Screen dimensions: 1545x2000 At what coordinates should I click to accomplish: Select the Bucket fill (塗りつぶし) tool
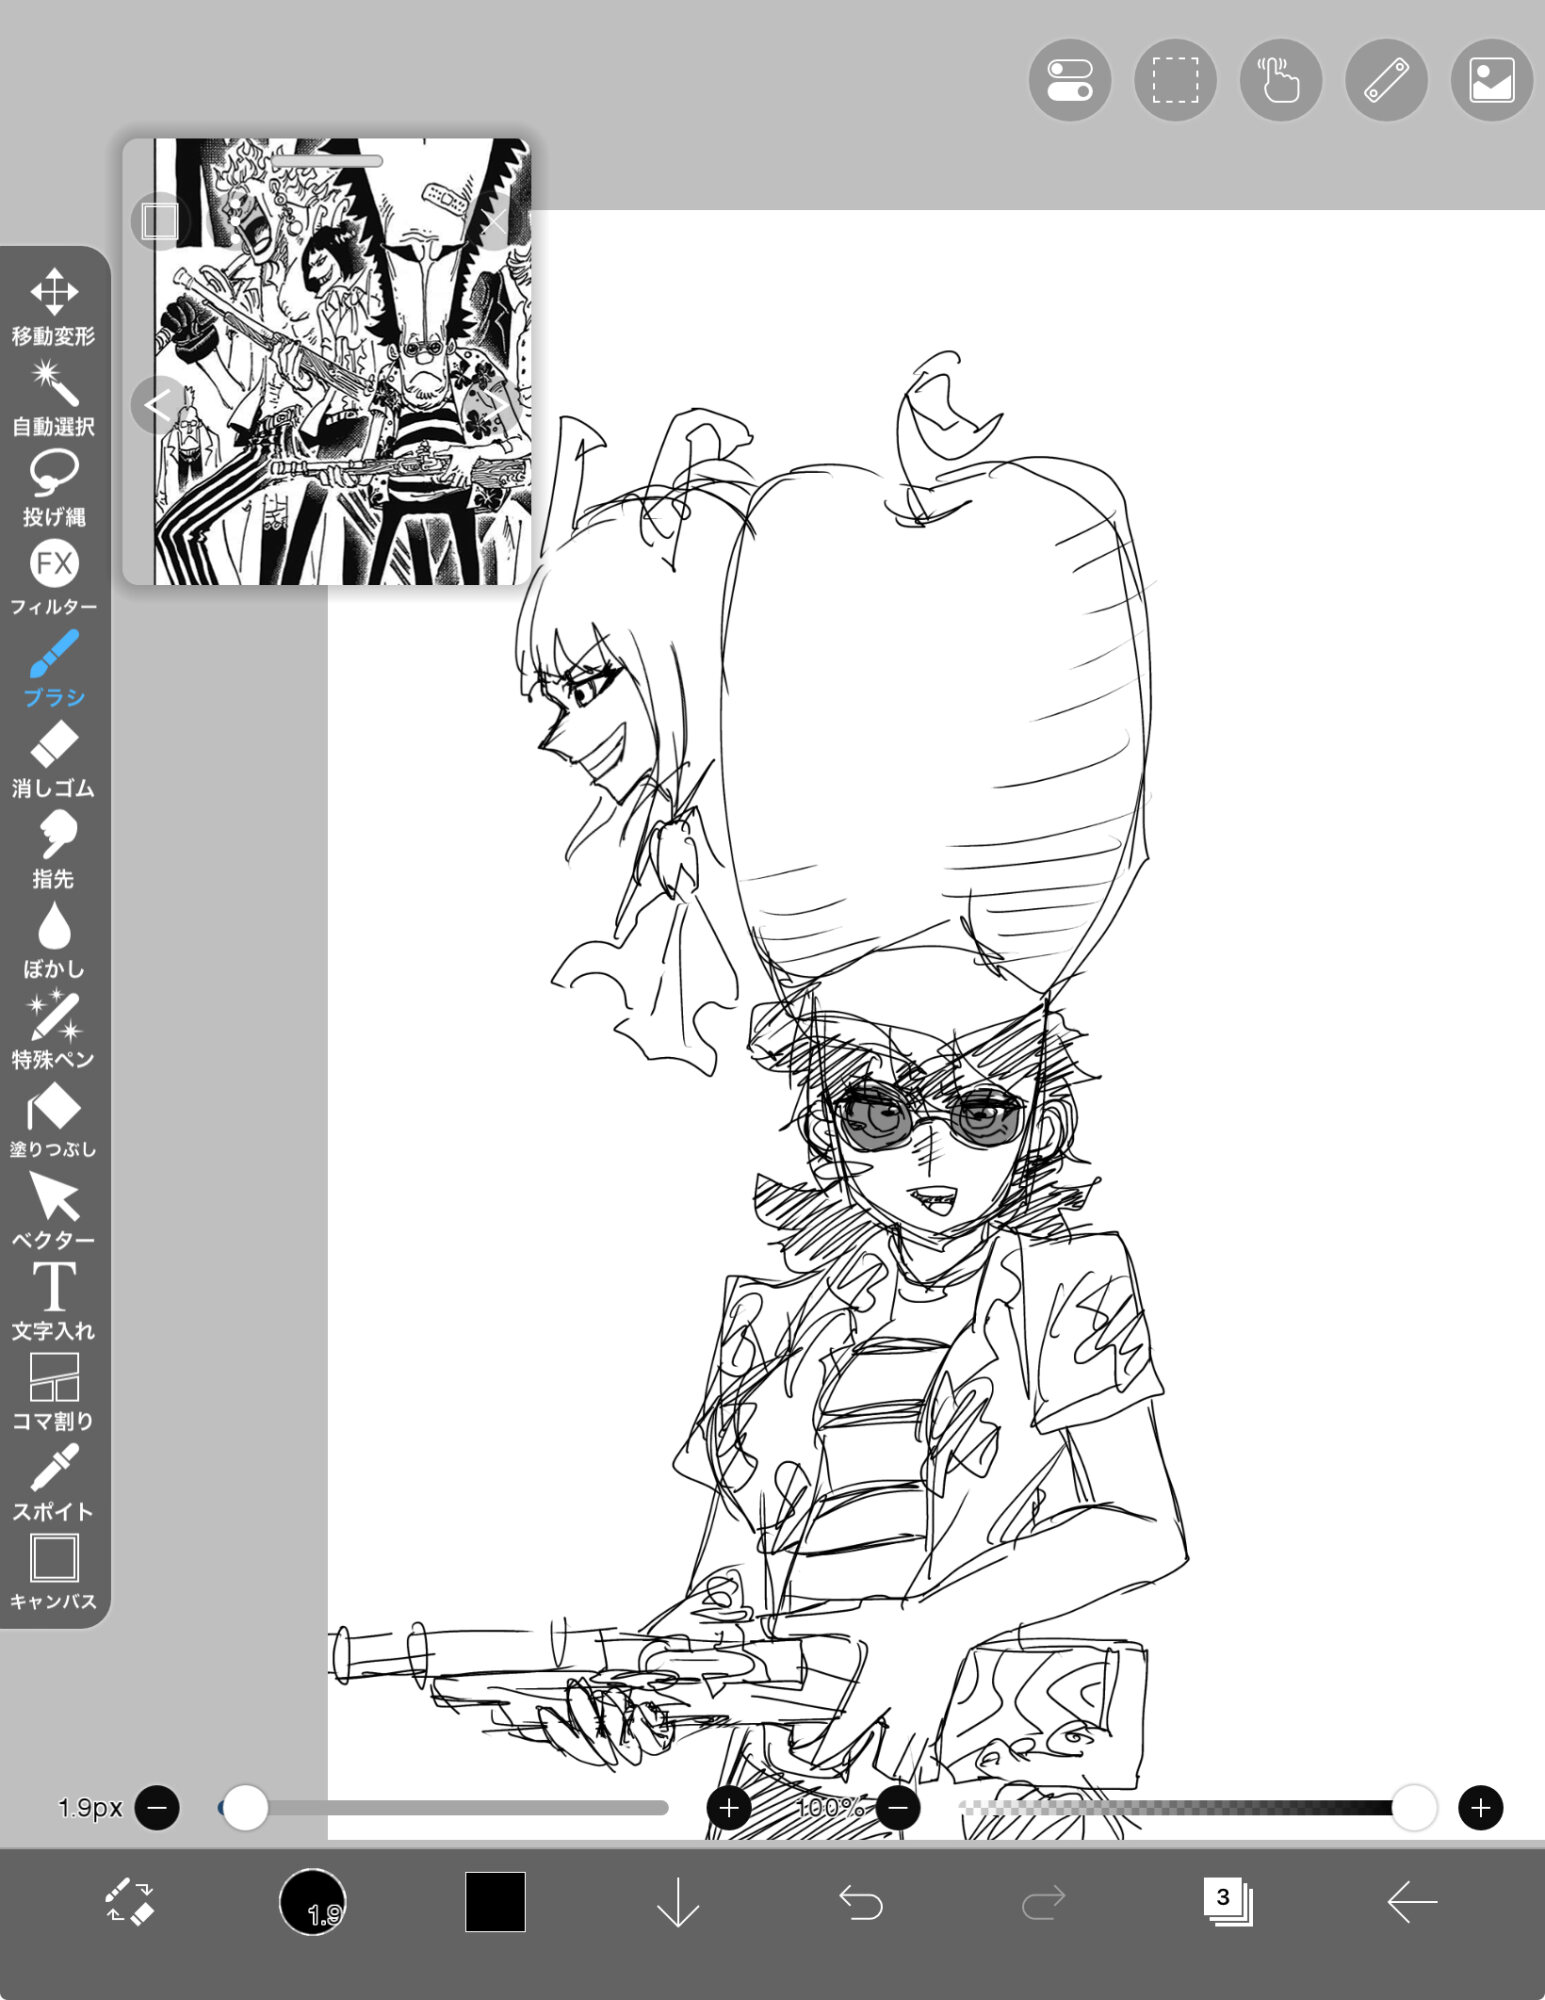[x=54, y=1120]
